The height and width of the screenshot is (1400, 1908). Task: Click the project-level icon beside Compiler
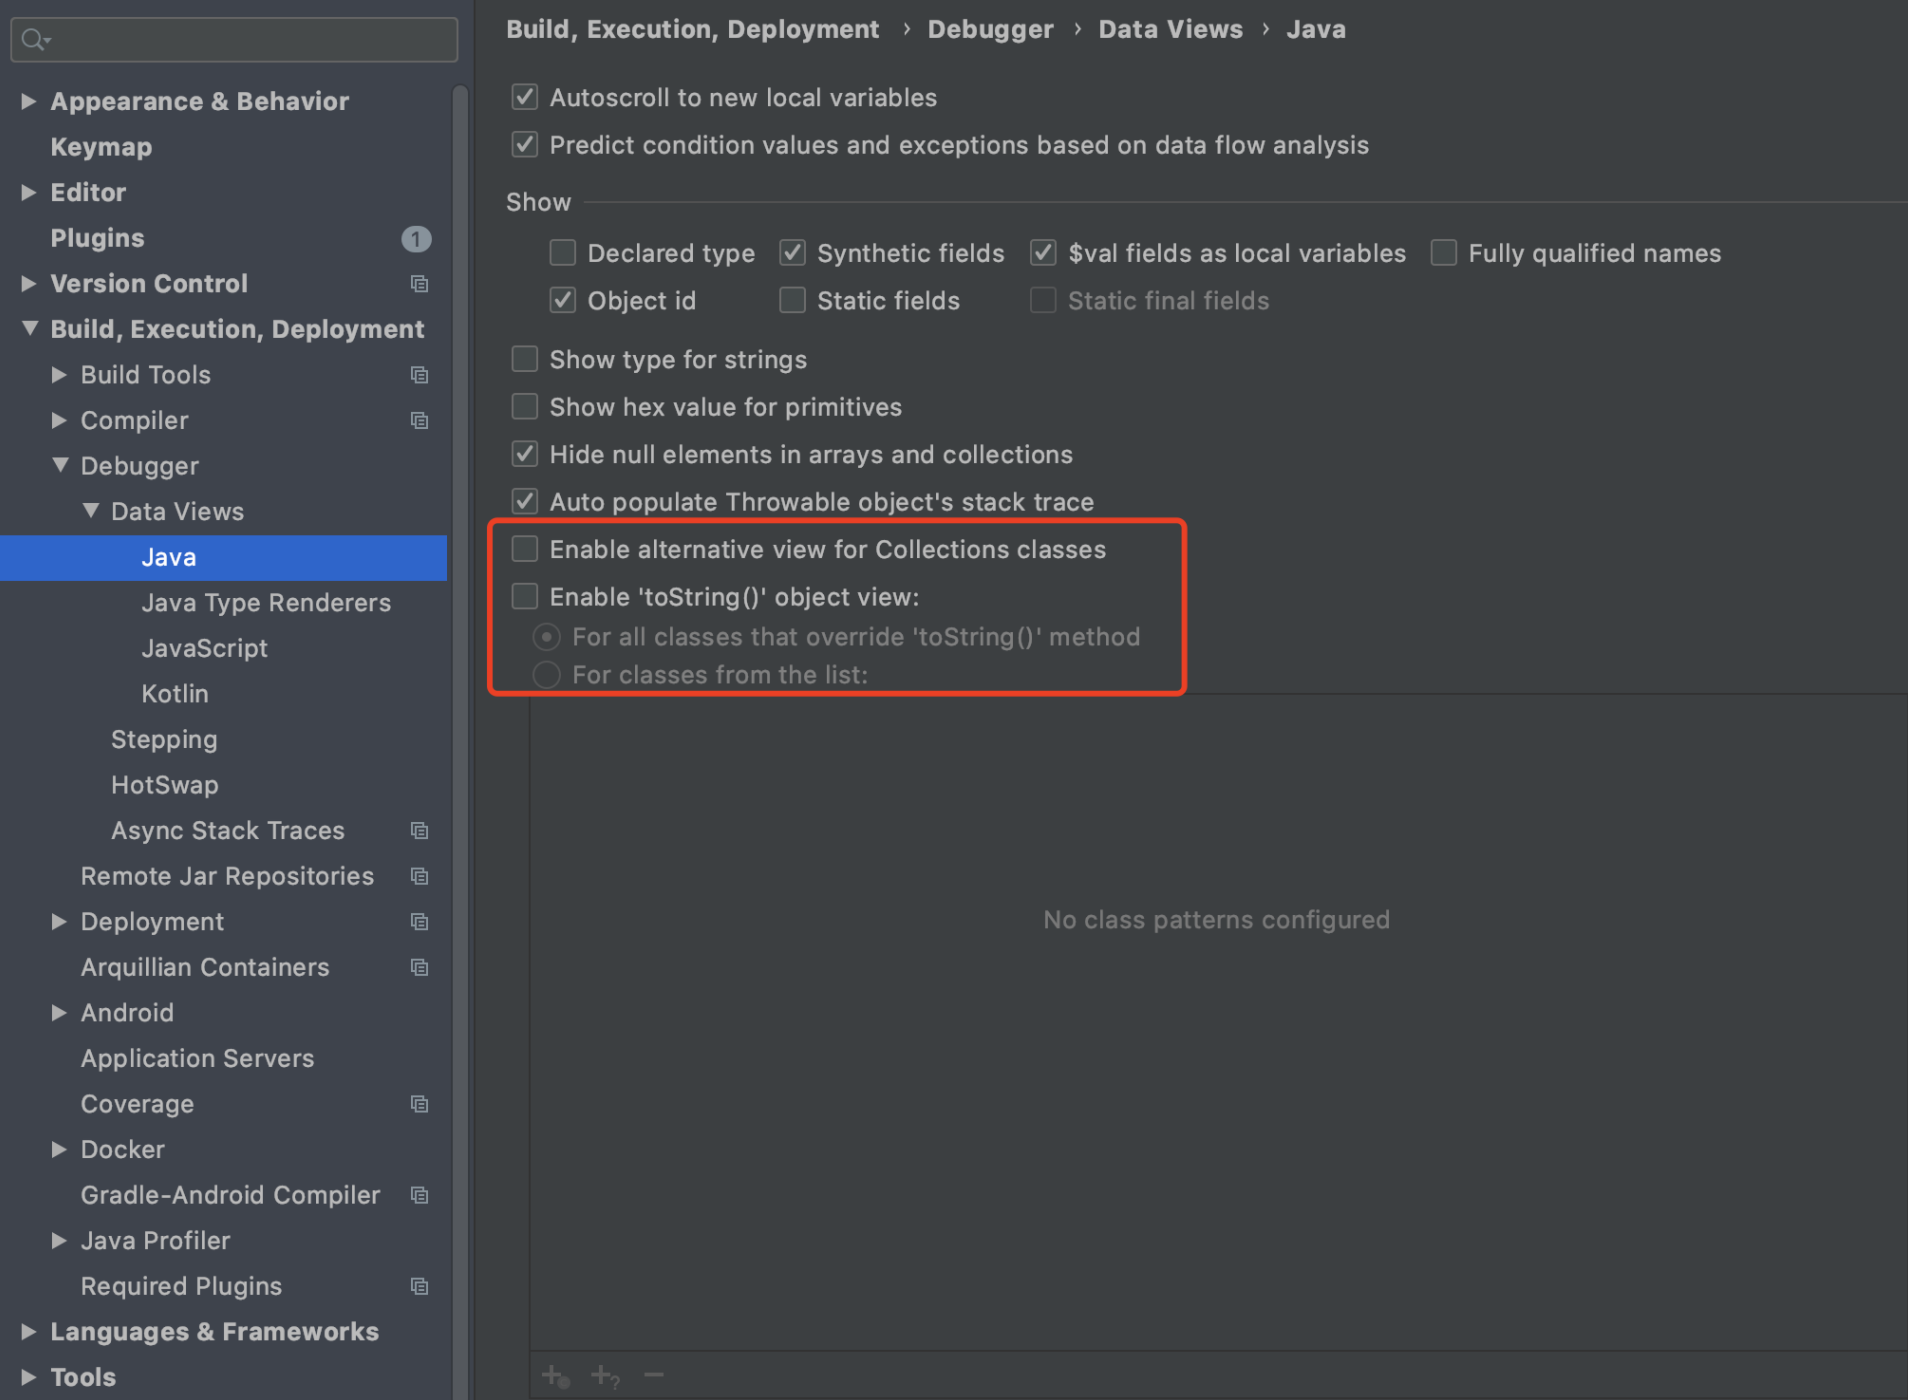click(x=420, y=421)
